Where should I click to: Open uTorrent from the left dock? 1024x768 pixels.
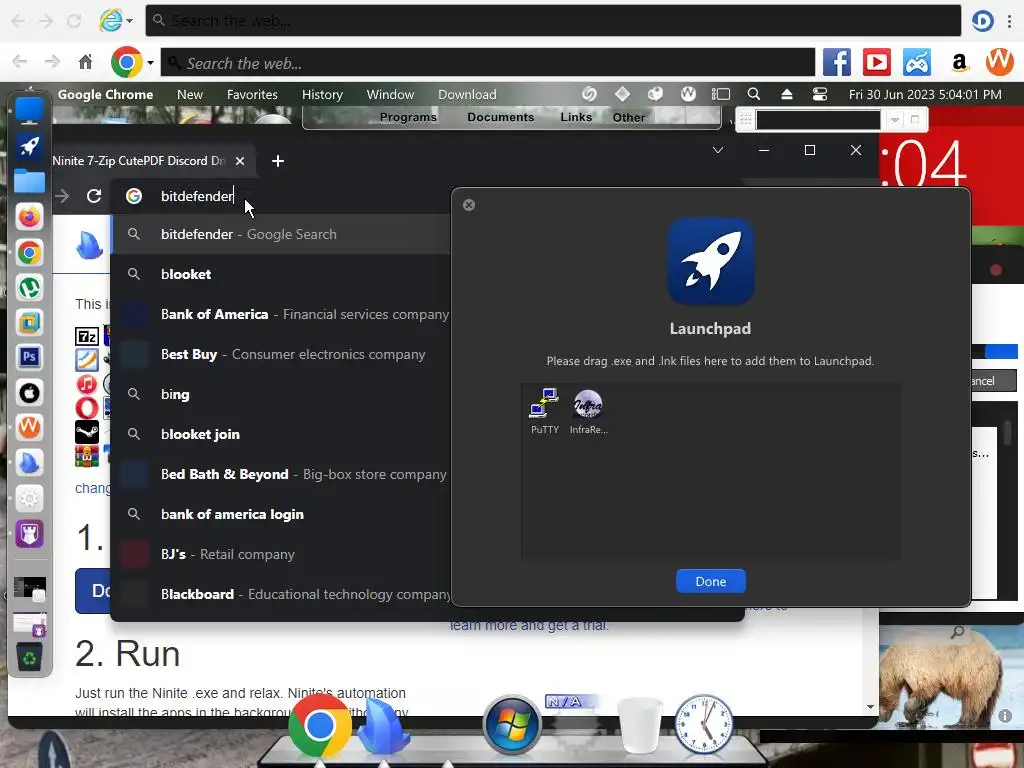click(29, 287)
